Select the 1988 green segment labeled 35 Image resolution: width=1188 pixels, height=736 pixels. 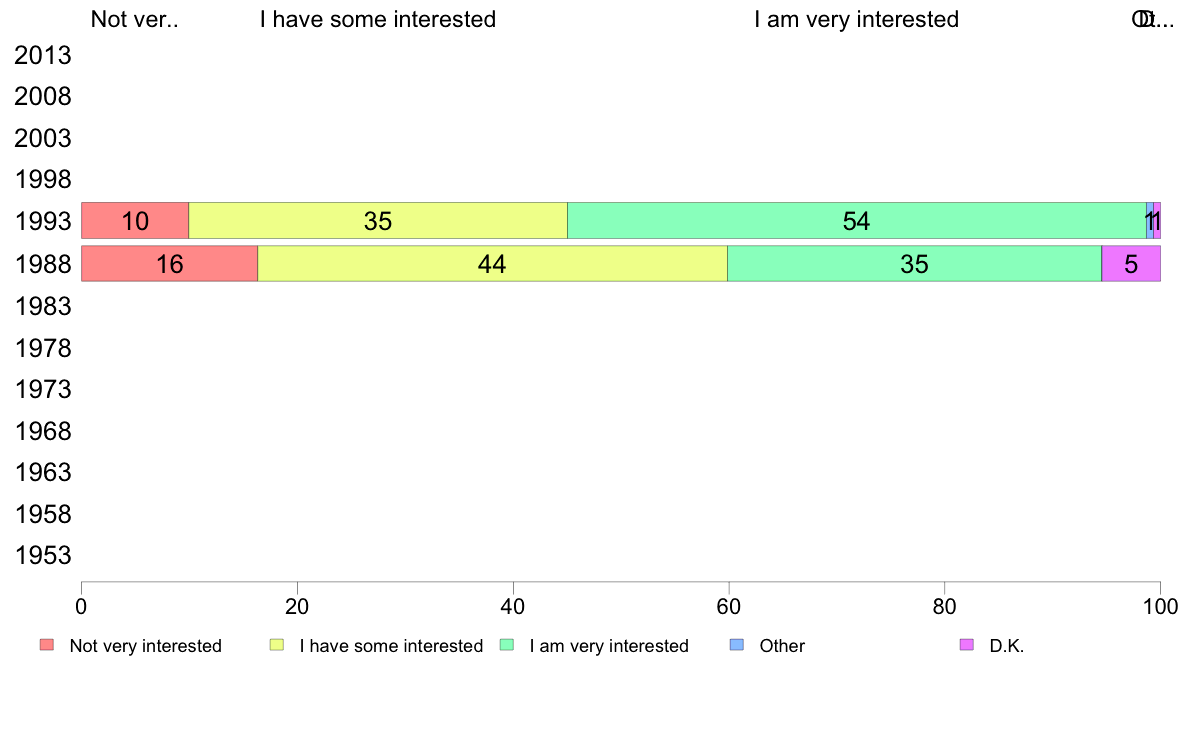click(x=914, y=264)
